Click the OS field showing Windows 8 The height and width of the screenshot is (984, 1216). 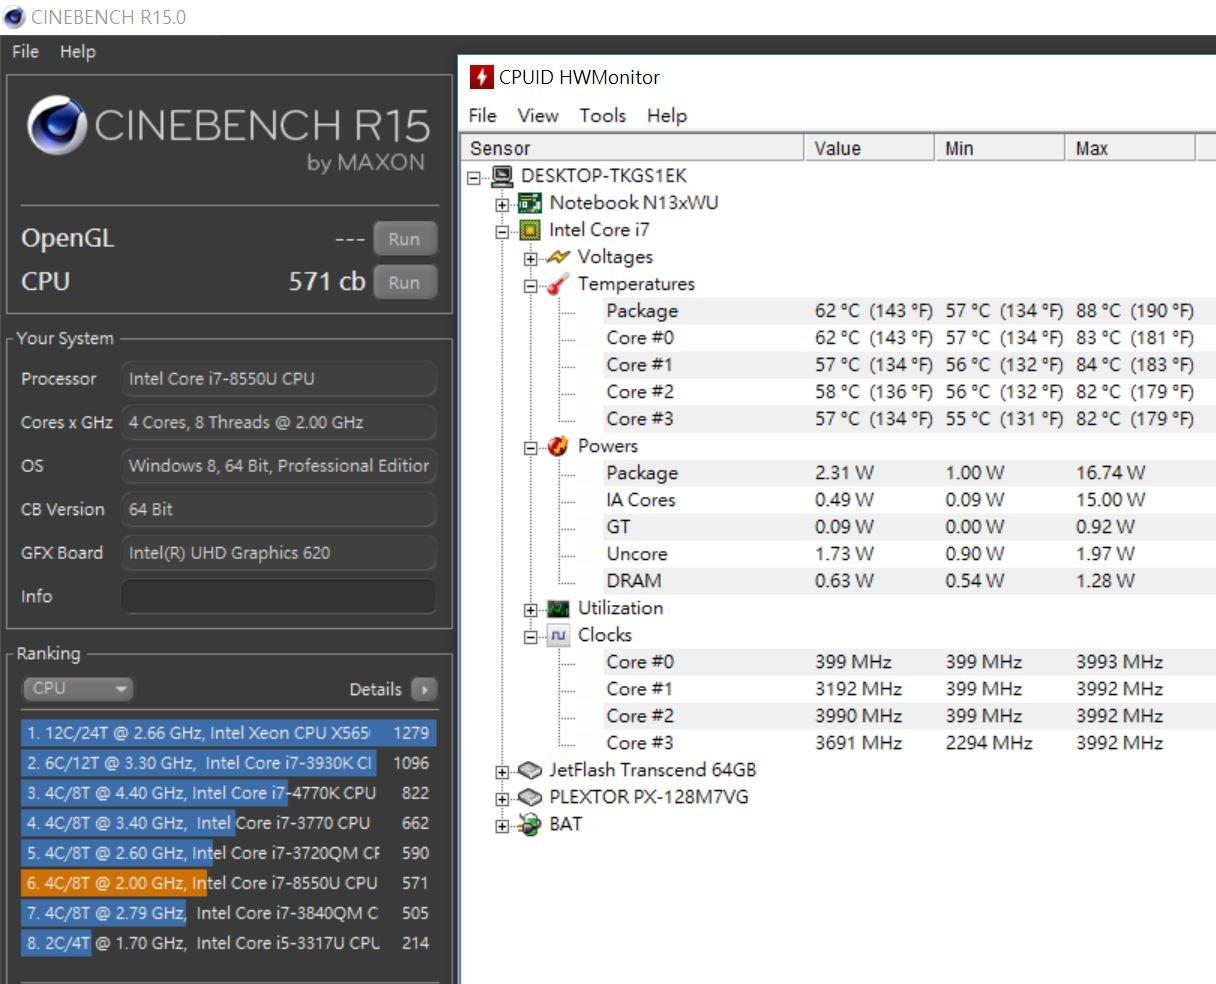coord(279,466)
